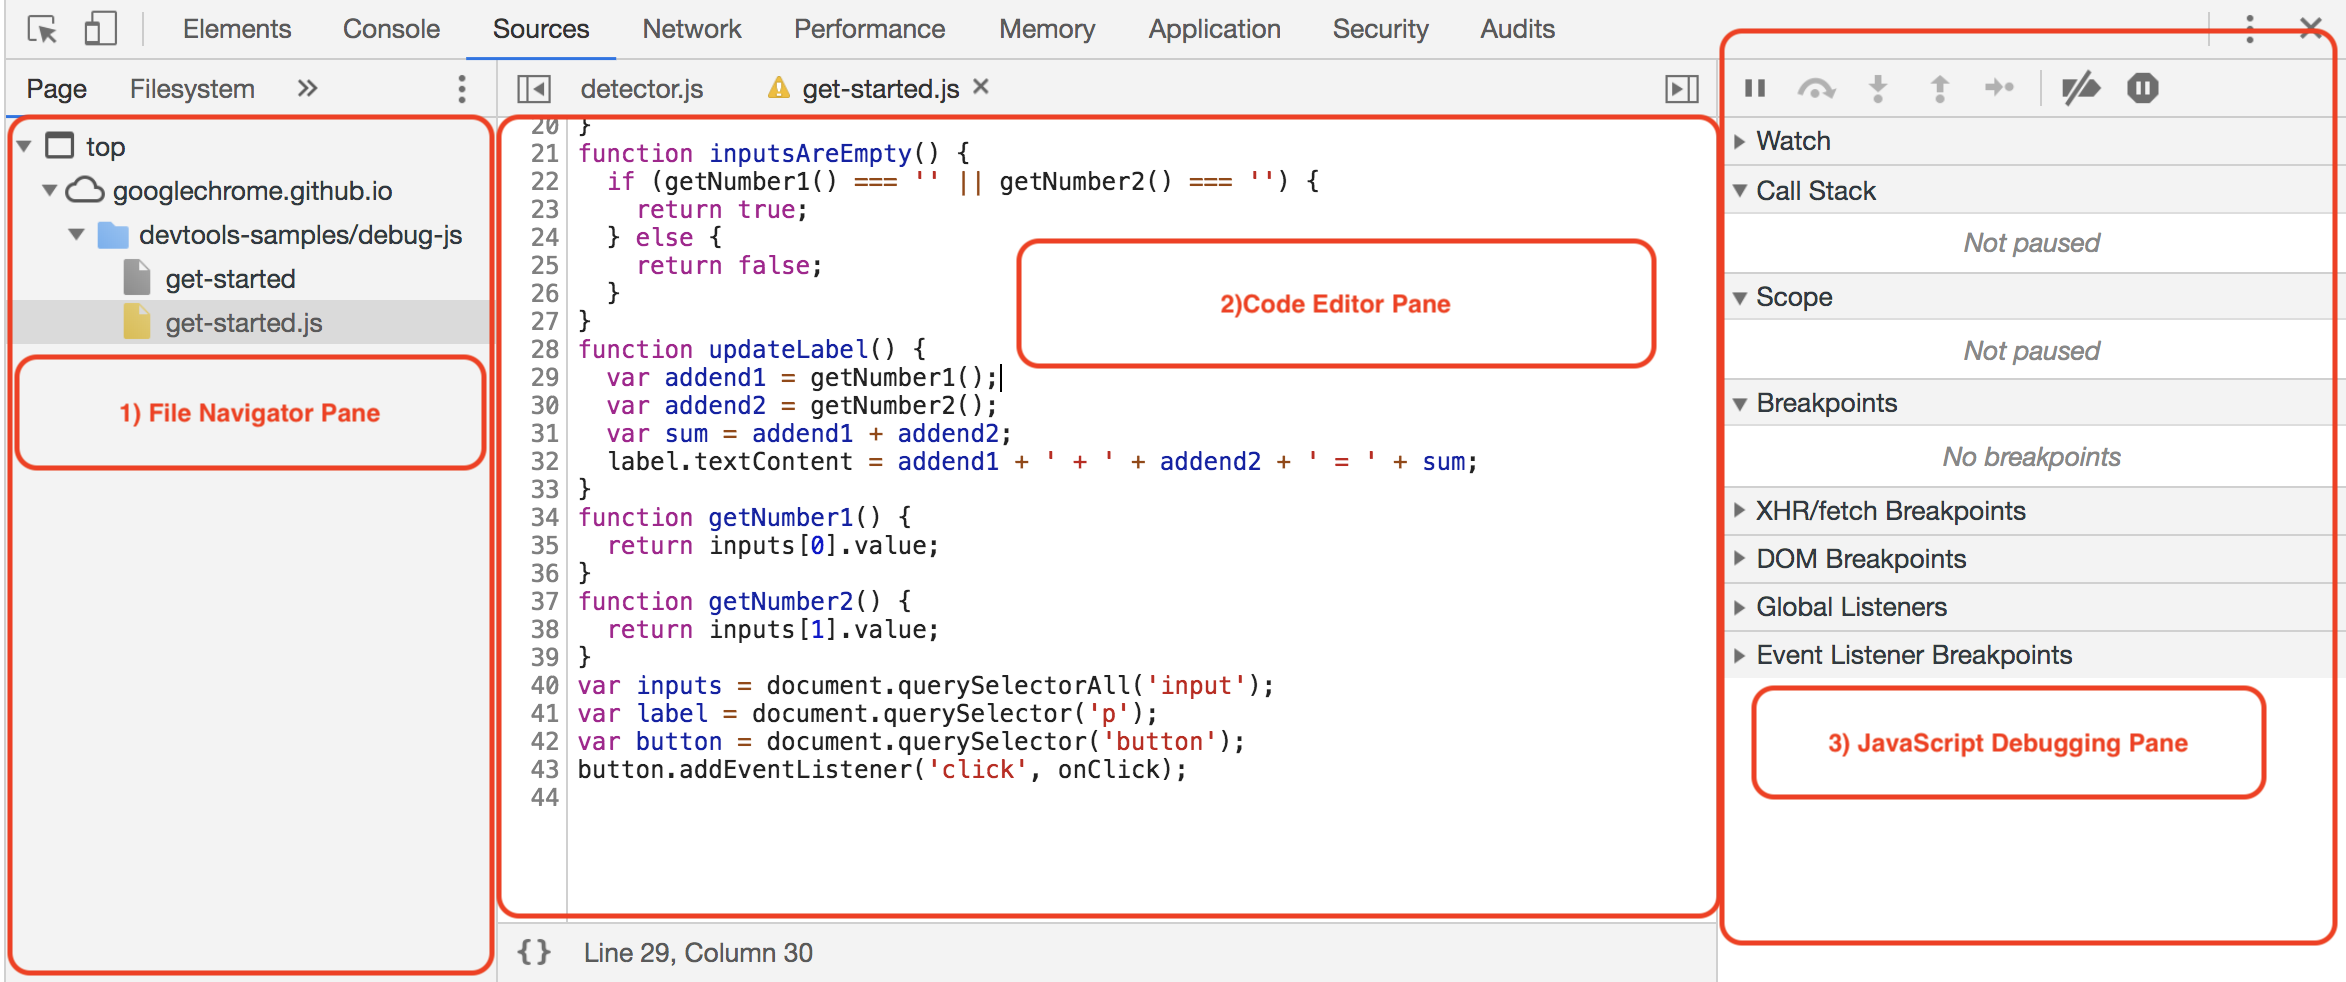The width and height of the screenshot is (2346, 982).
Task: Switch to the detector.js editor tab
Action: (642, 89)
